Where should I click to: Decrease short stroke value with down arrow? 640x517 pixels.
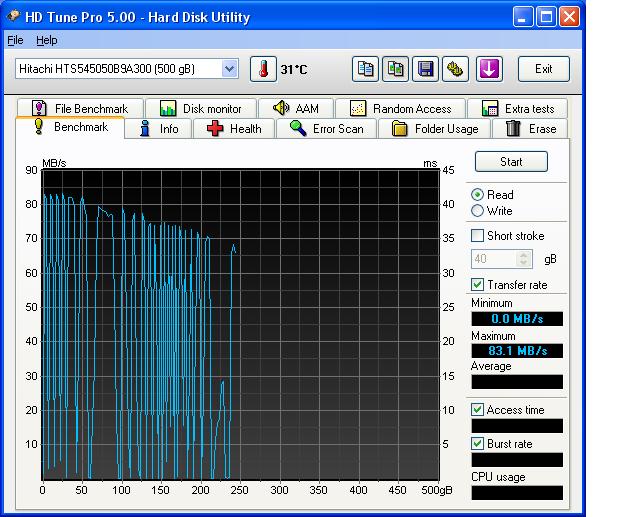524,263
